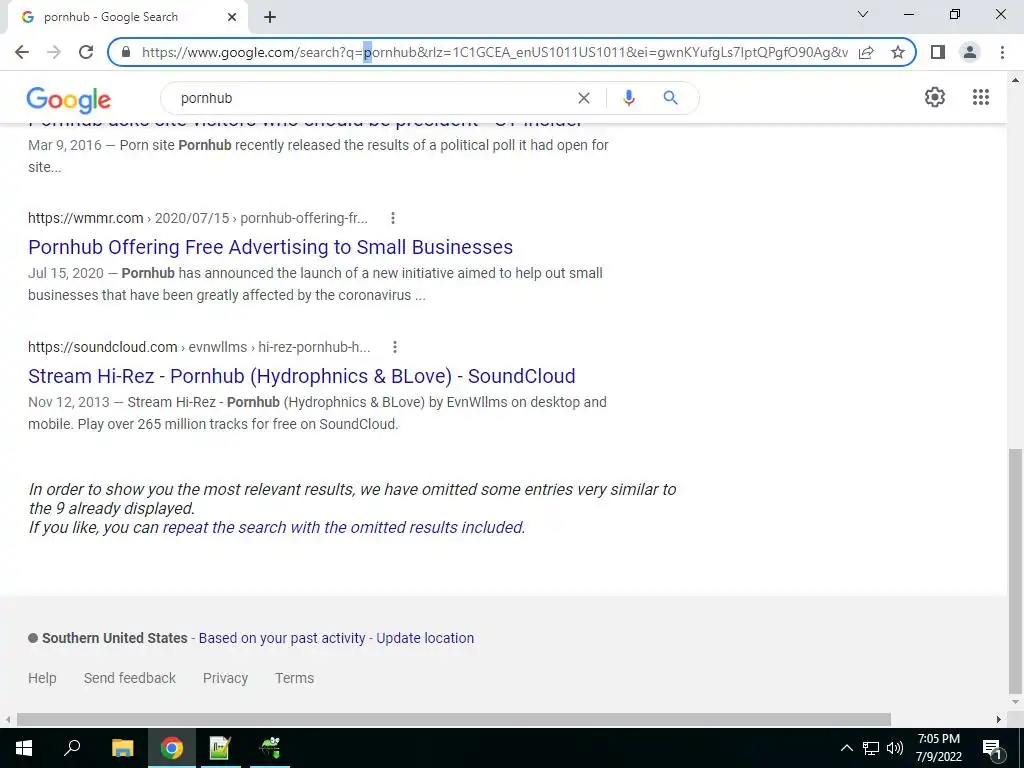Click the browser forward arrow

[x=54, y=52]
